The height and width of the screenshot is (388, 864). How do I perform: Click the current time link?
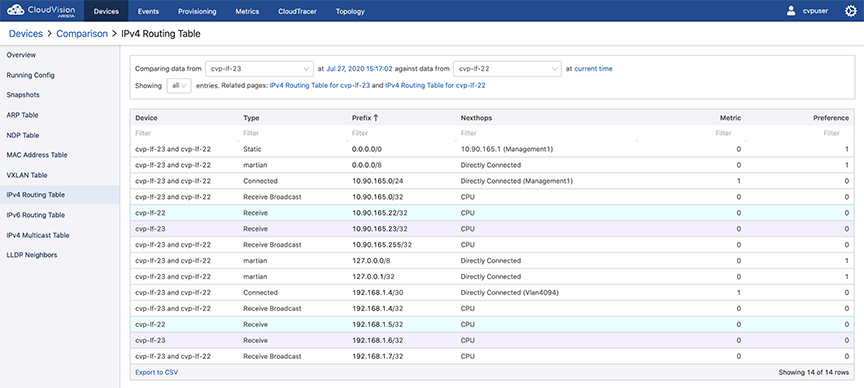click(593, 69)
